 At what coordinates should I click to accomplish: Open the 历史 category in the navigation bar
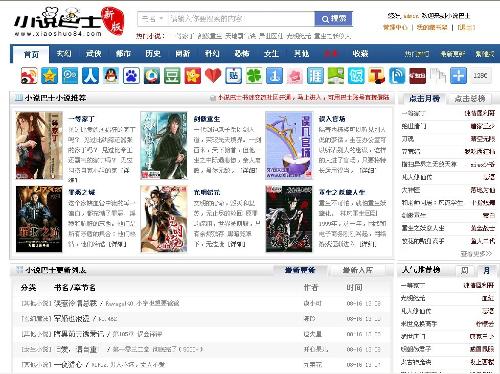click(153, 53)
